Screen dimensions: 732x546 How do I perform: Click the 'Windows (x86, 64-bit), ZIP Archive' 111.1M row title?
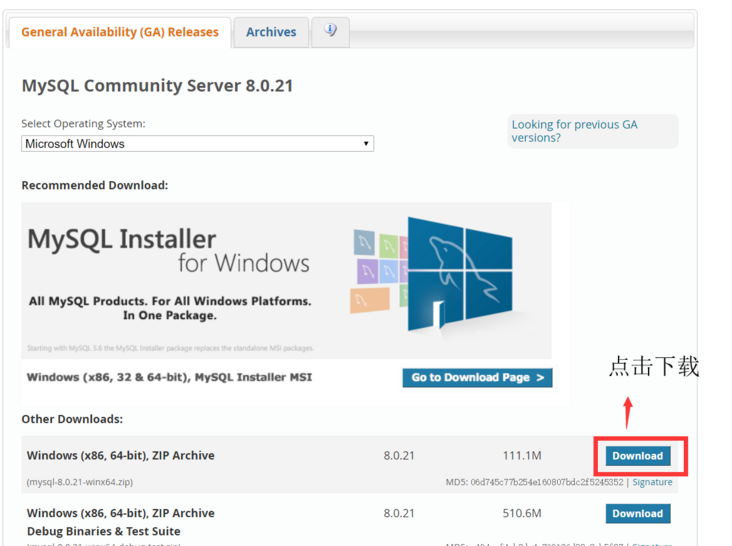121,455
